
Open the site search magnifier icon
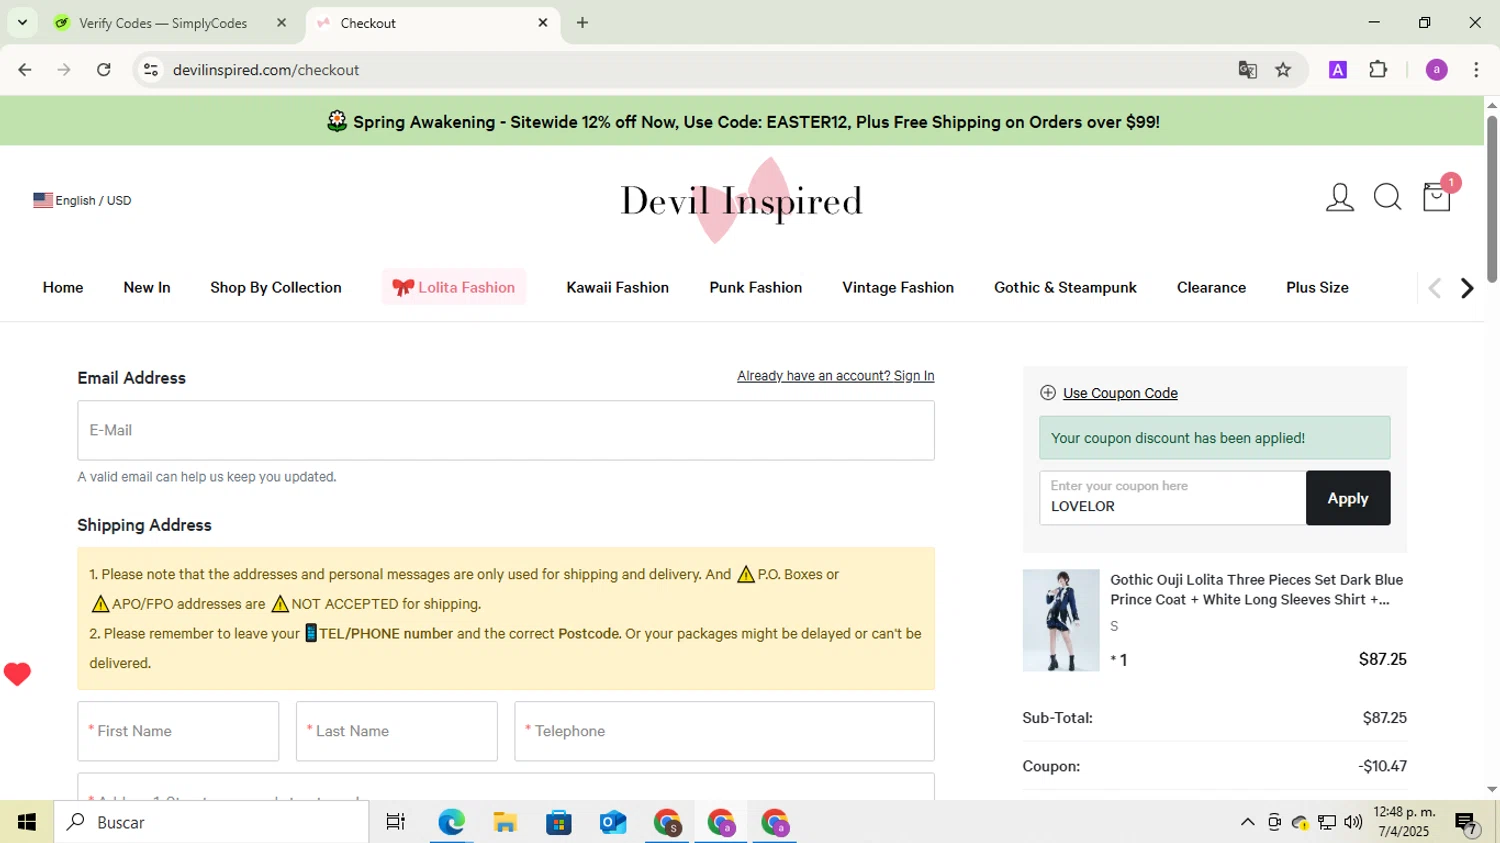[1387, 198]
